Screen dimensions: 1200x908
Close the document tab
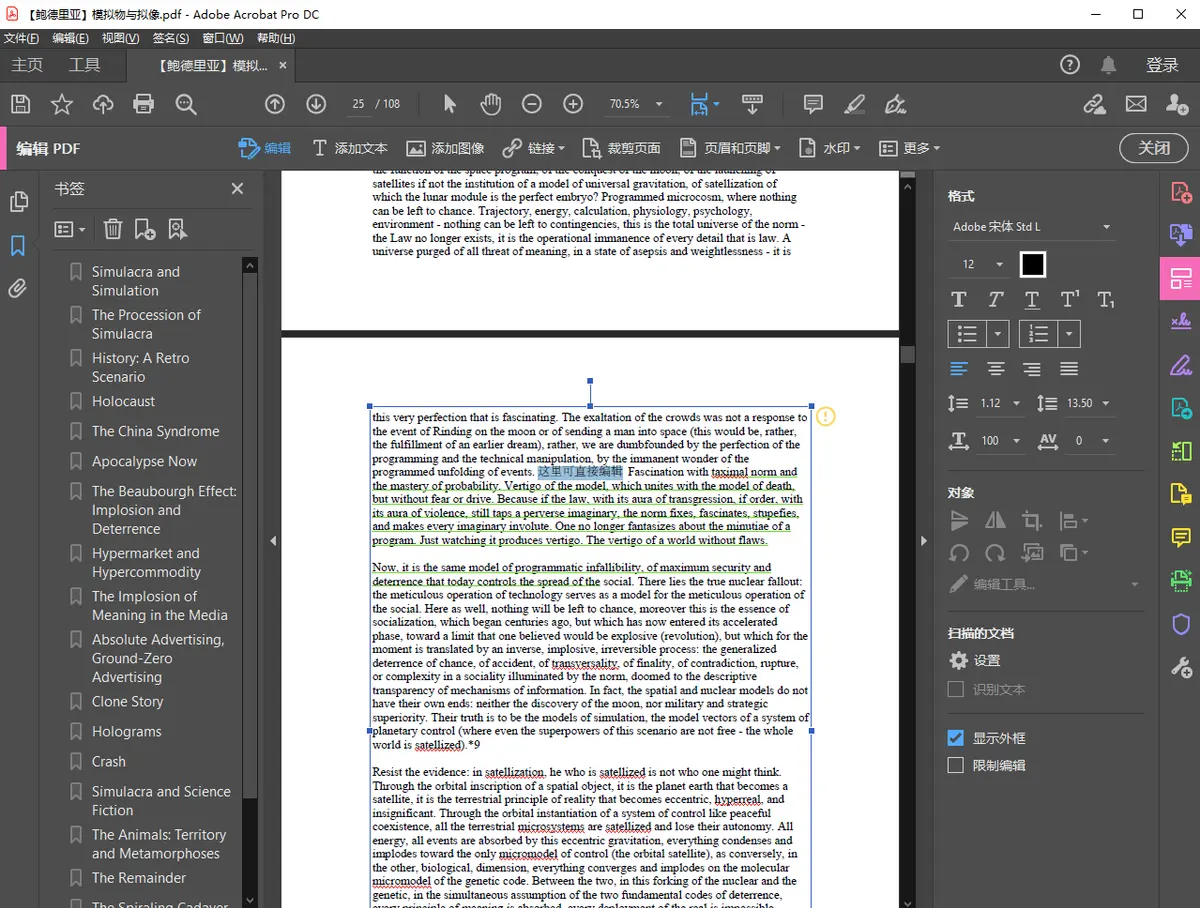click(x=283, y=65)
